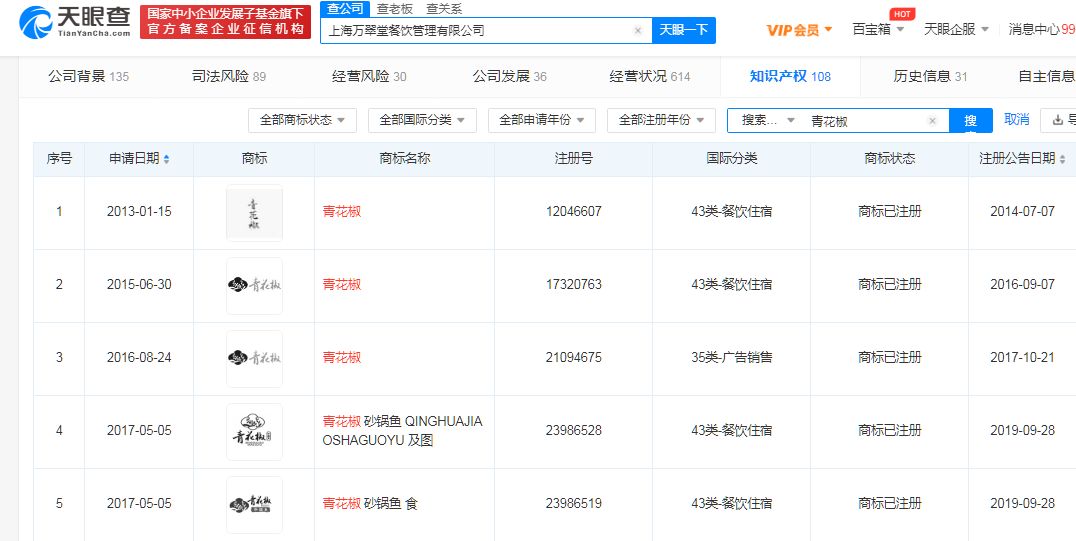
Task: Sort by 申请日期 column arrows
Action: point(167,159)
